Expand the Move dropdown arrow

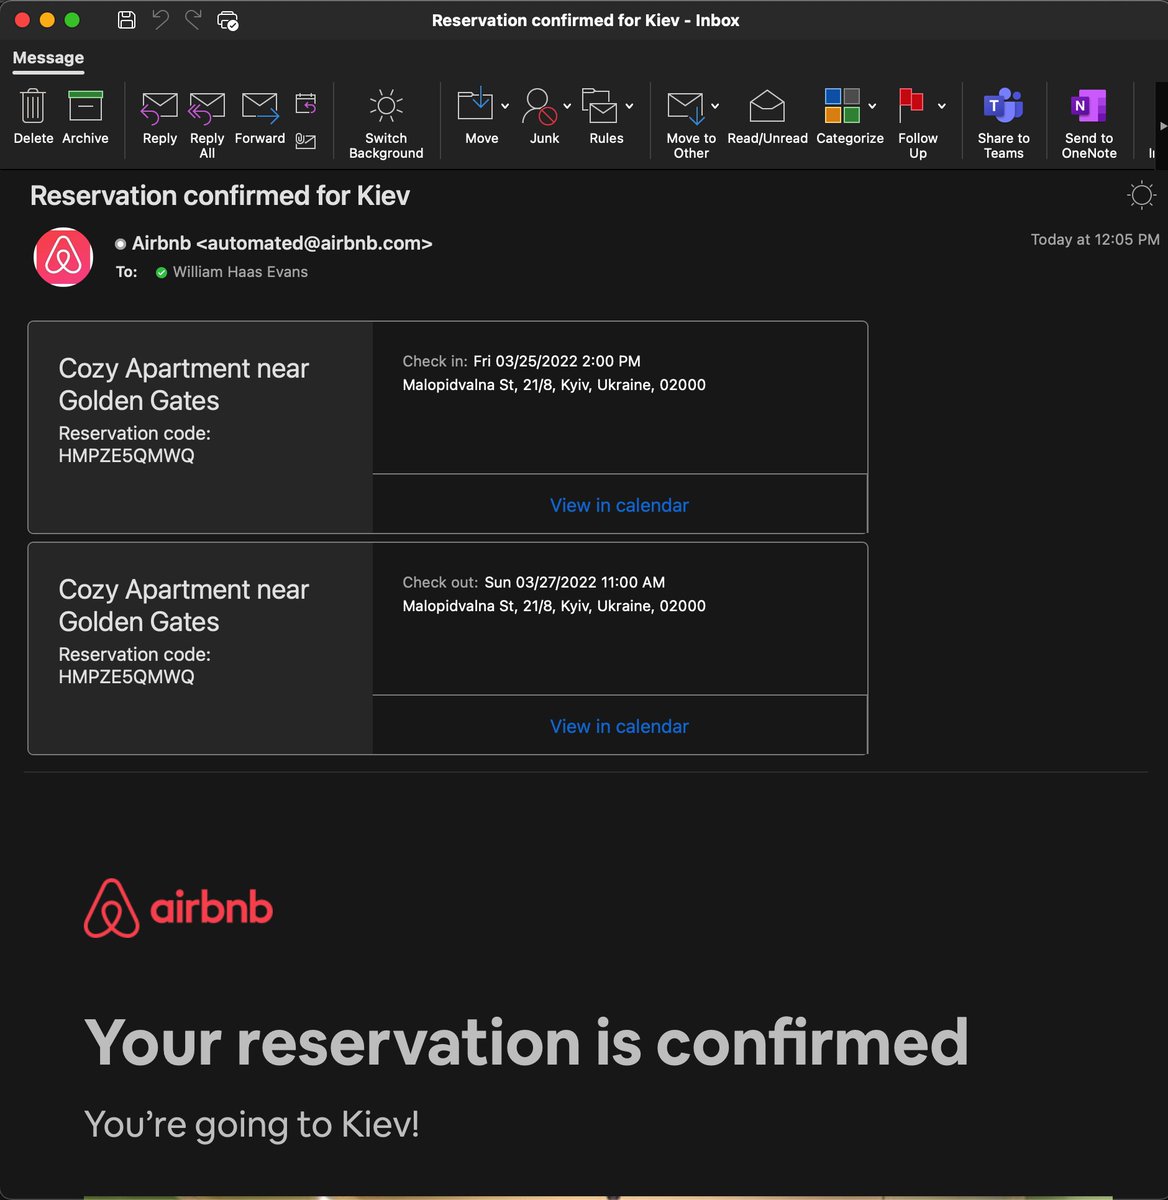coord(505,106)
